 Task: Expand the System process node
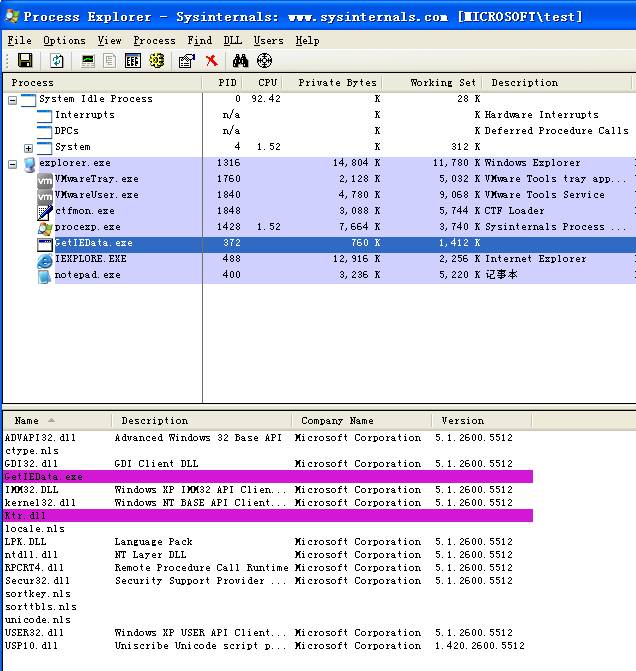pyautogui.click(x=28, y=148)
